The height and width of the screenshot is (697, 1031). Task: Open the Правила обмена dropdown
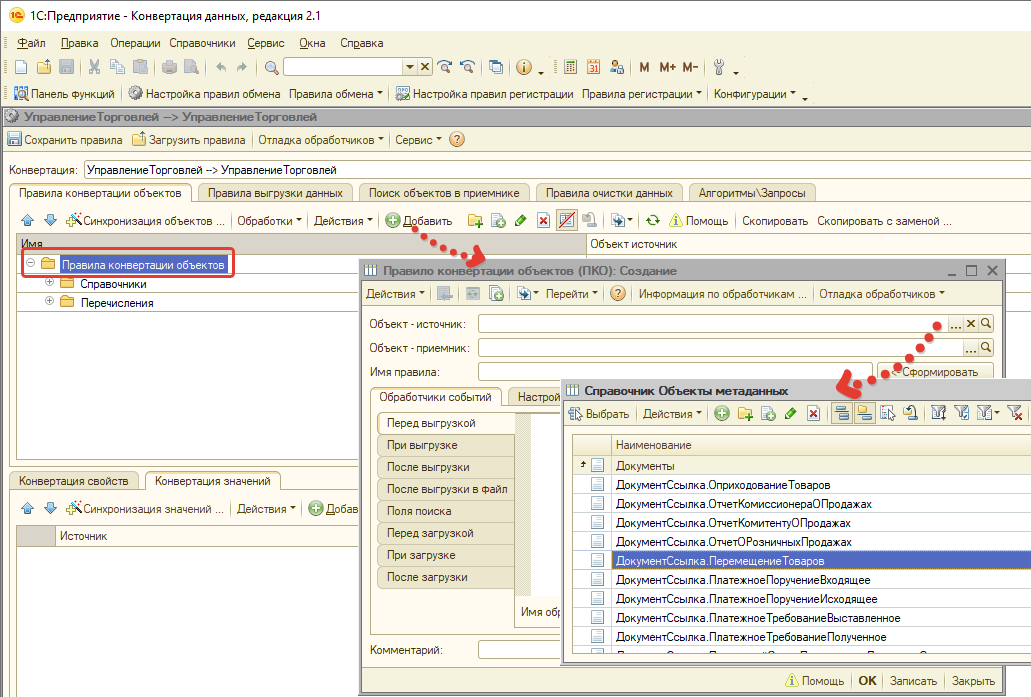tap(335, 94)
